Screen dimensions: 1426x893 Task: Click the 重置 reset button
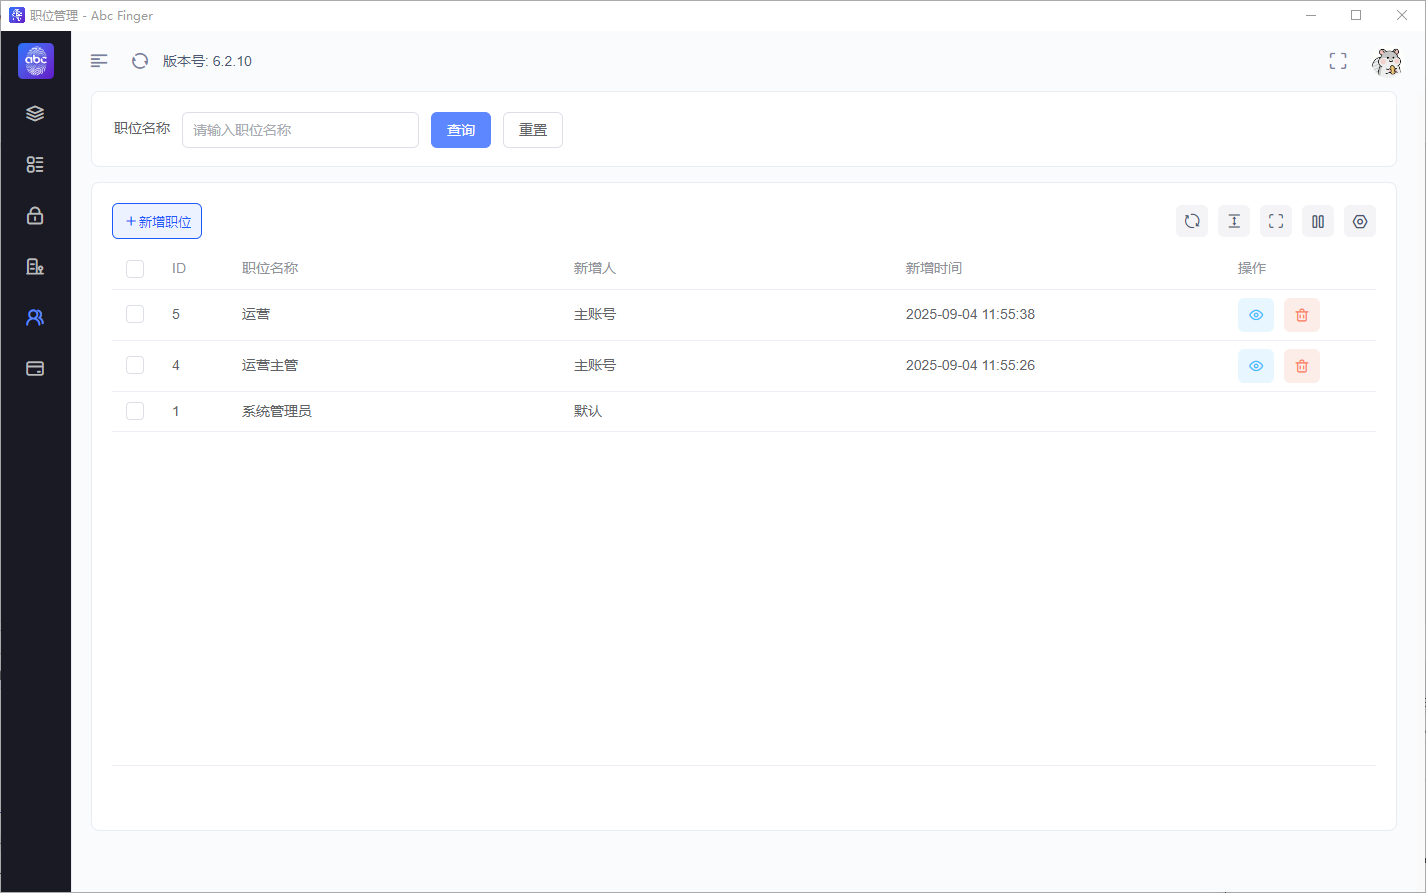click(x=533, y=130)
